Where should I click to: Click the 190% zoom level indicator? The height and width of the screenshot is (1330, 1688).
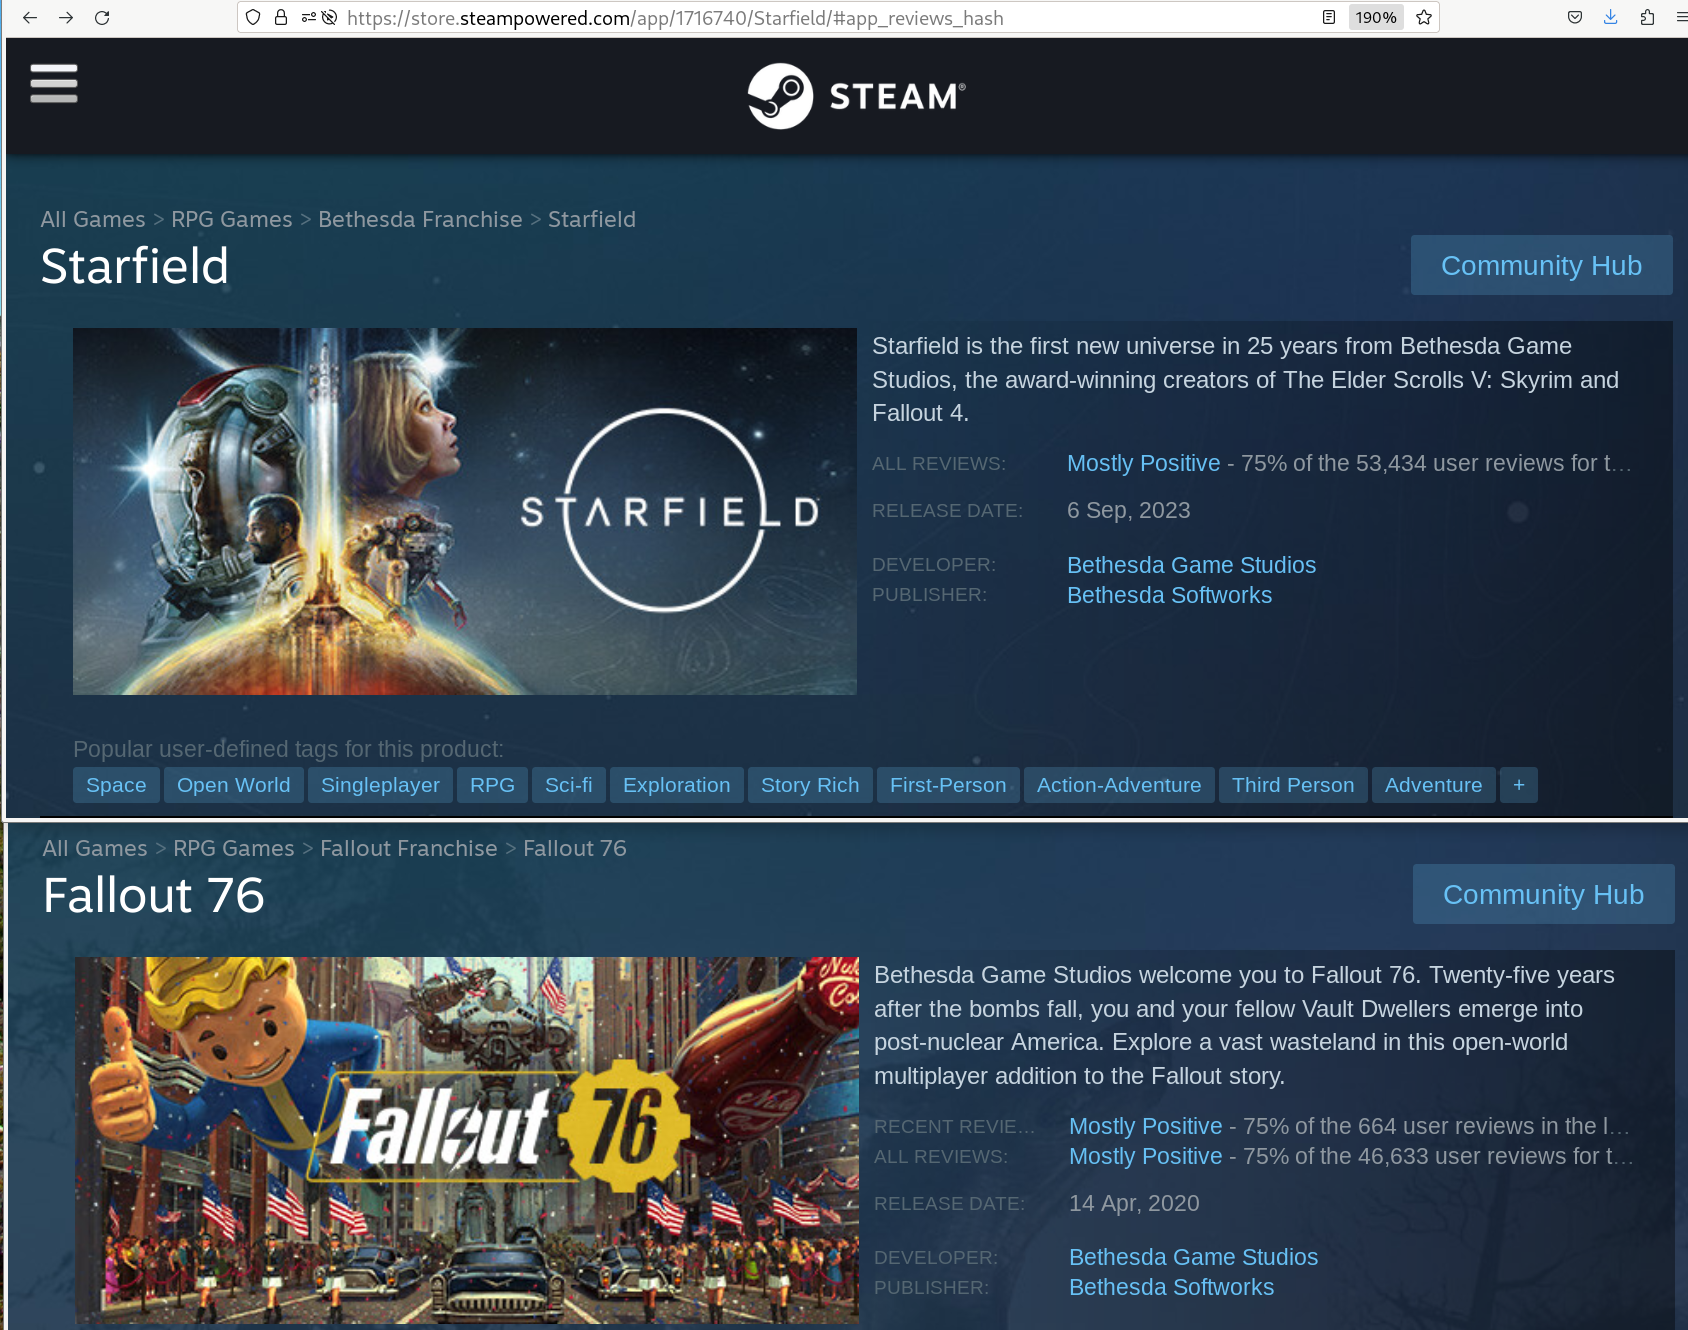(1376, 17)
